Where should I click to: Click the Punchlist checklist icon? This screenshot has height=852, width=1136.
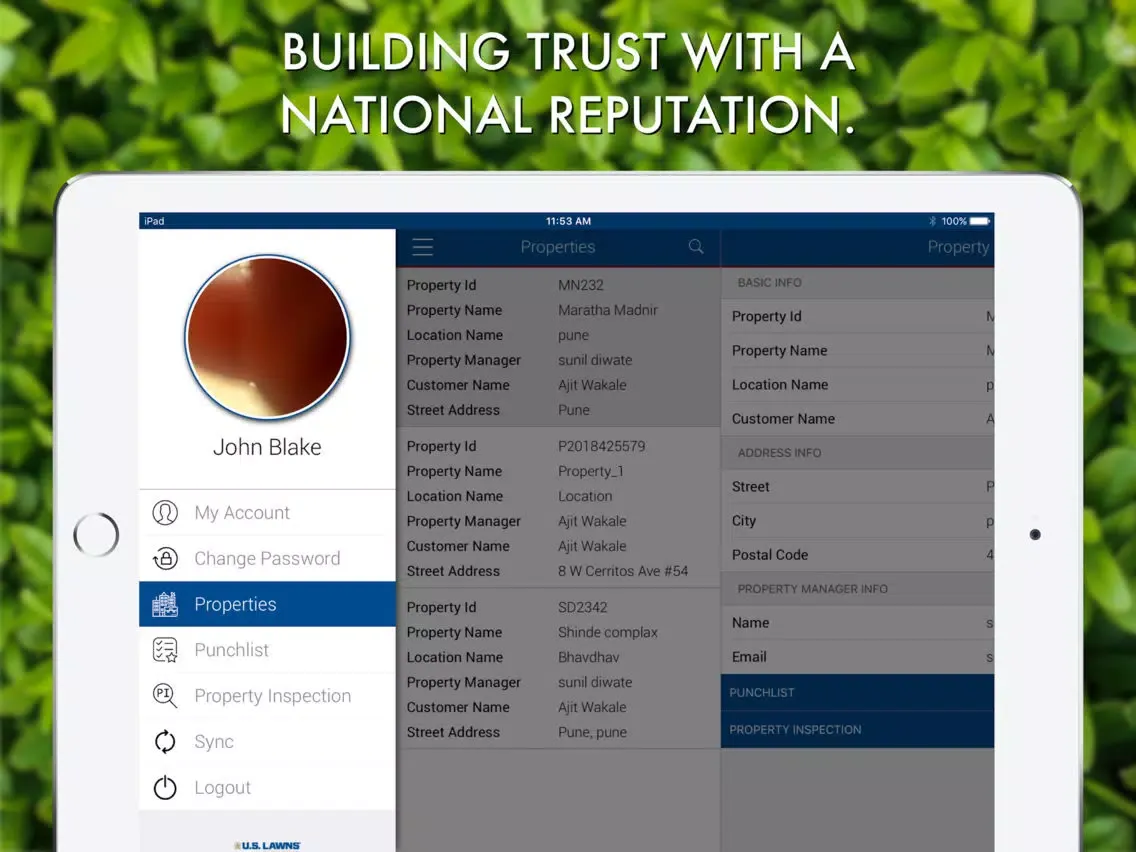pyautogui.click(x=165, y=650)
